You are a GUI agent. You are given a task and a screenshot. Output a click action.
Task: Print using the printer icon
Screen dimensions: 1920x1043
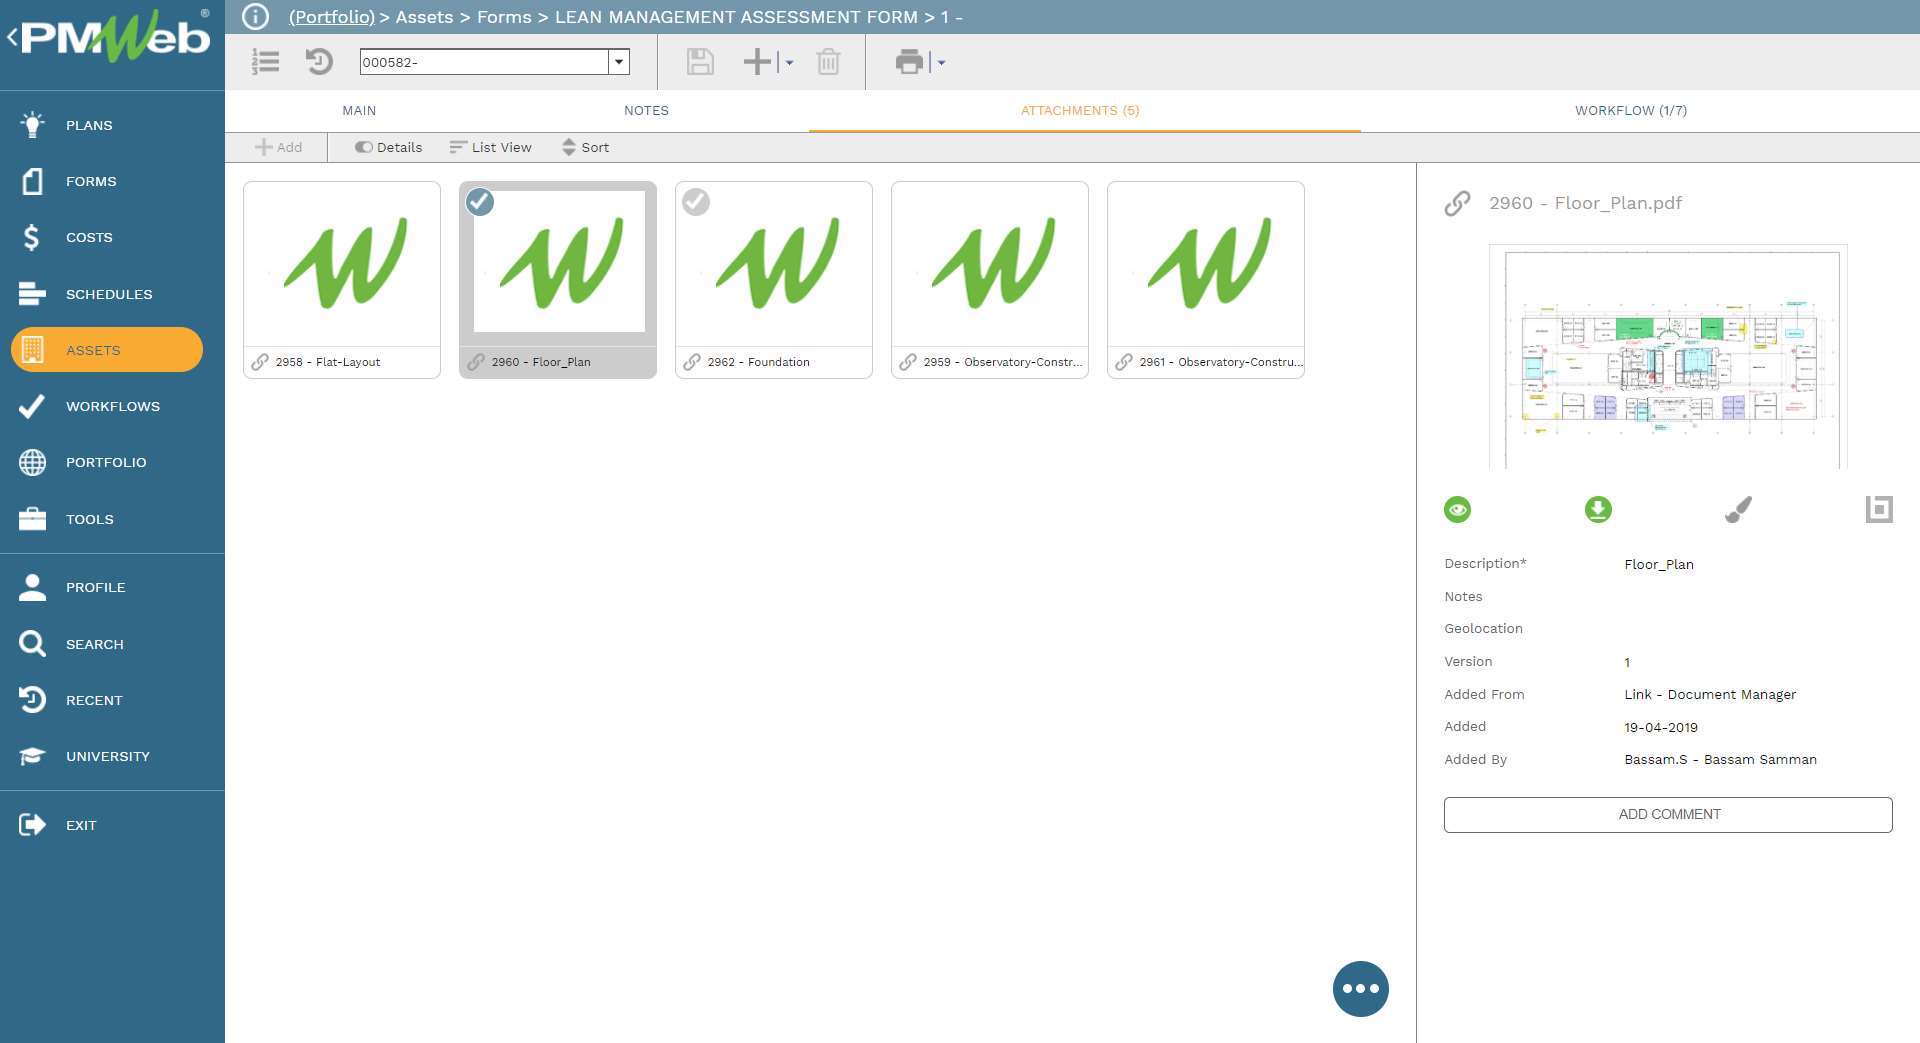pos(909,62)
